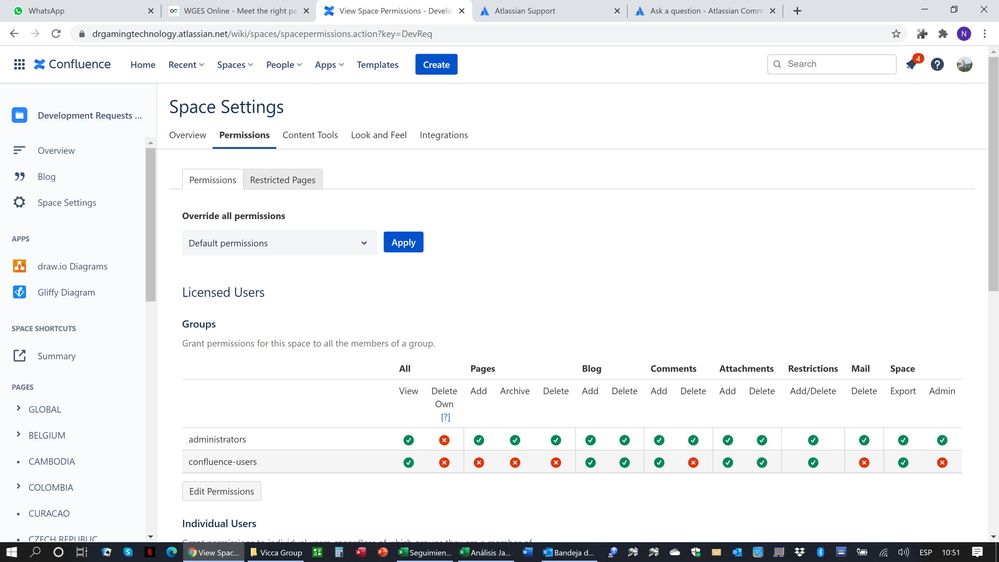Switch to the Content Tools tab
The width and height of the screenshot is (999, 562).
click(310, 135)
